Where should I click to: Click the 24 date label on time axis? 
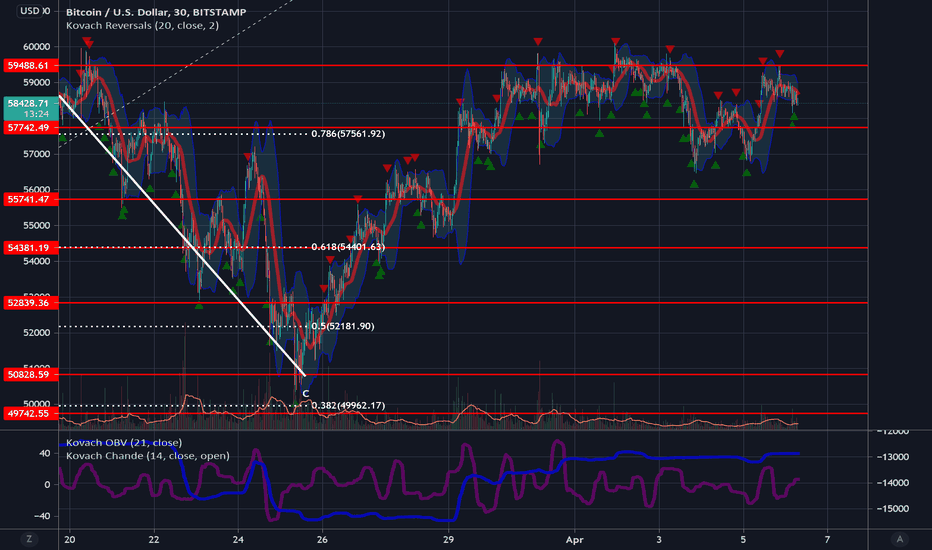click(x=238, y=540)
